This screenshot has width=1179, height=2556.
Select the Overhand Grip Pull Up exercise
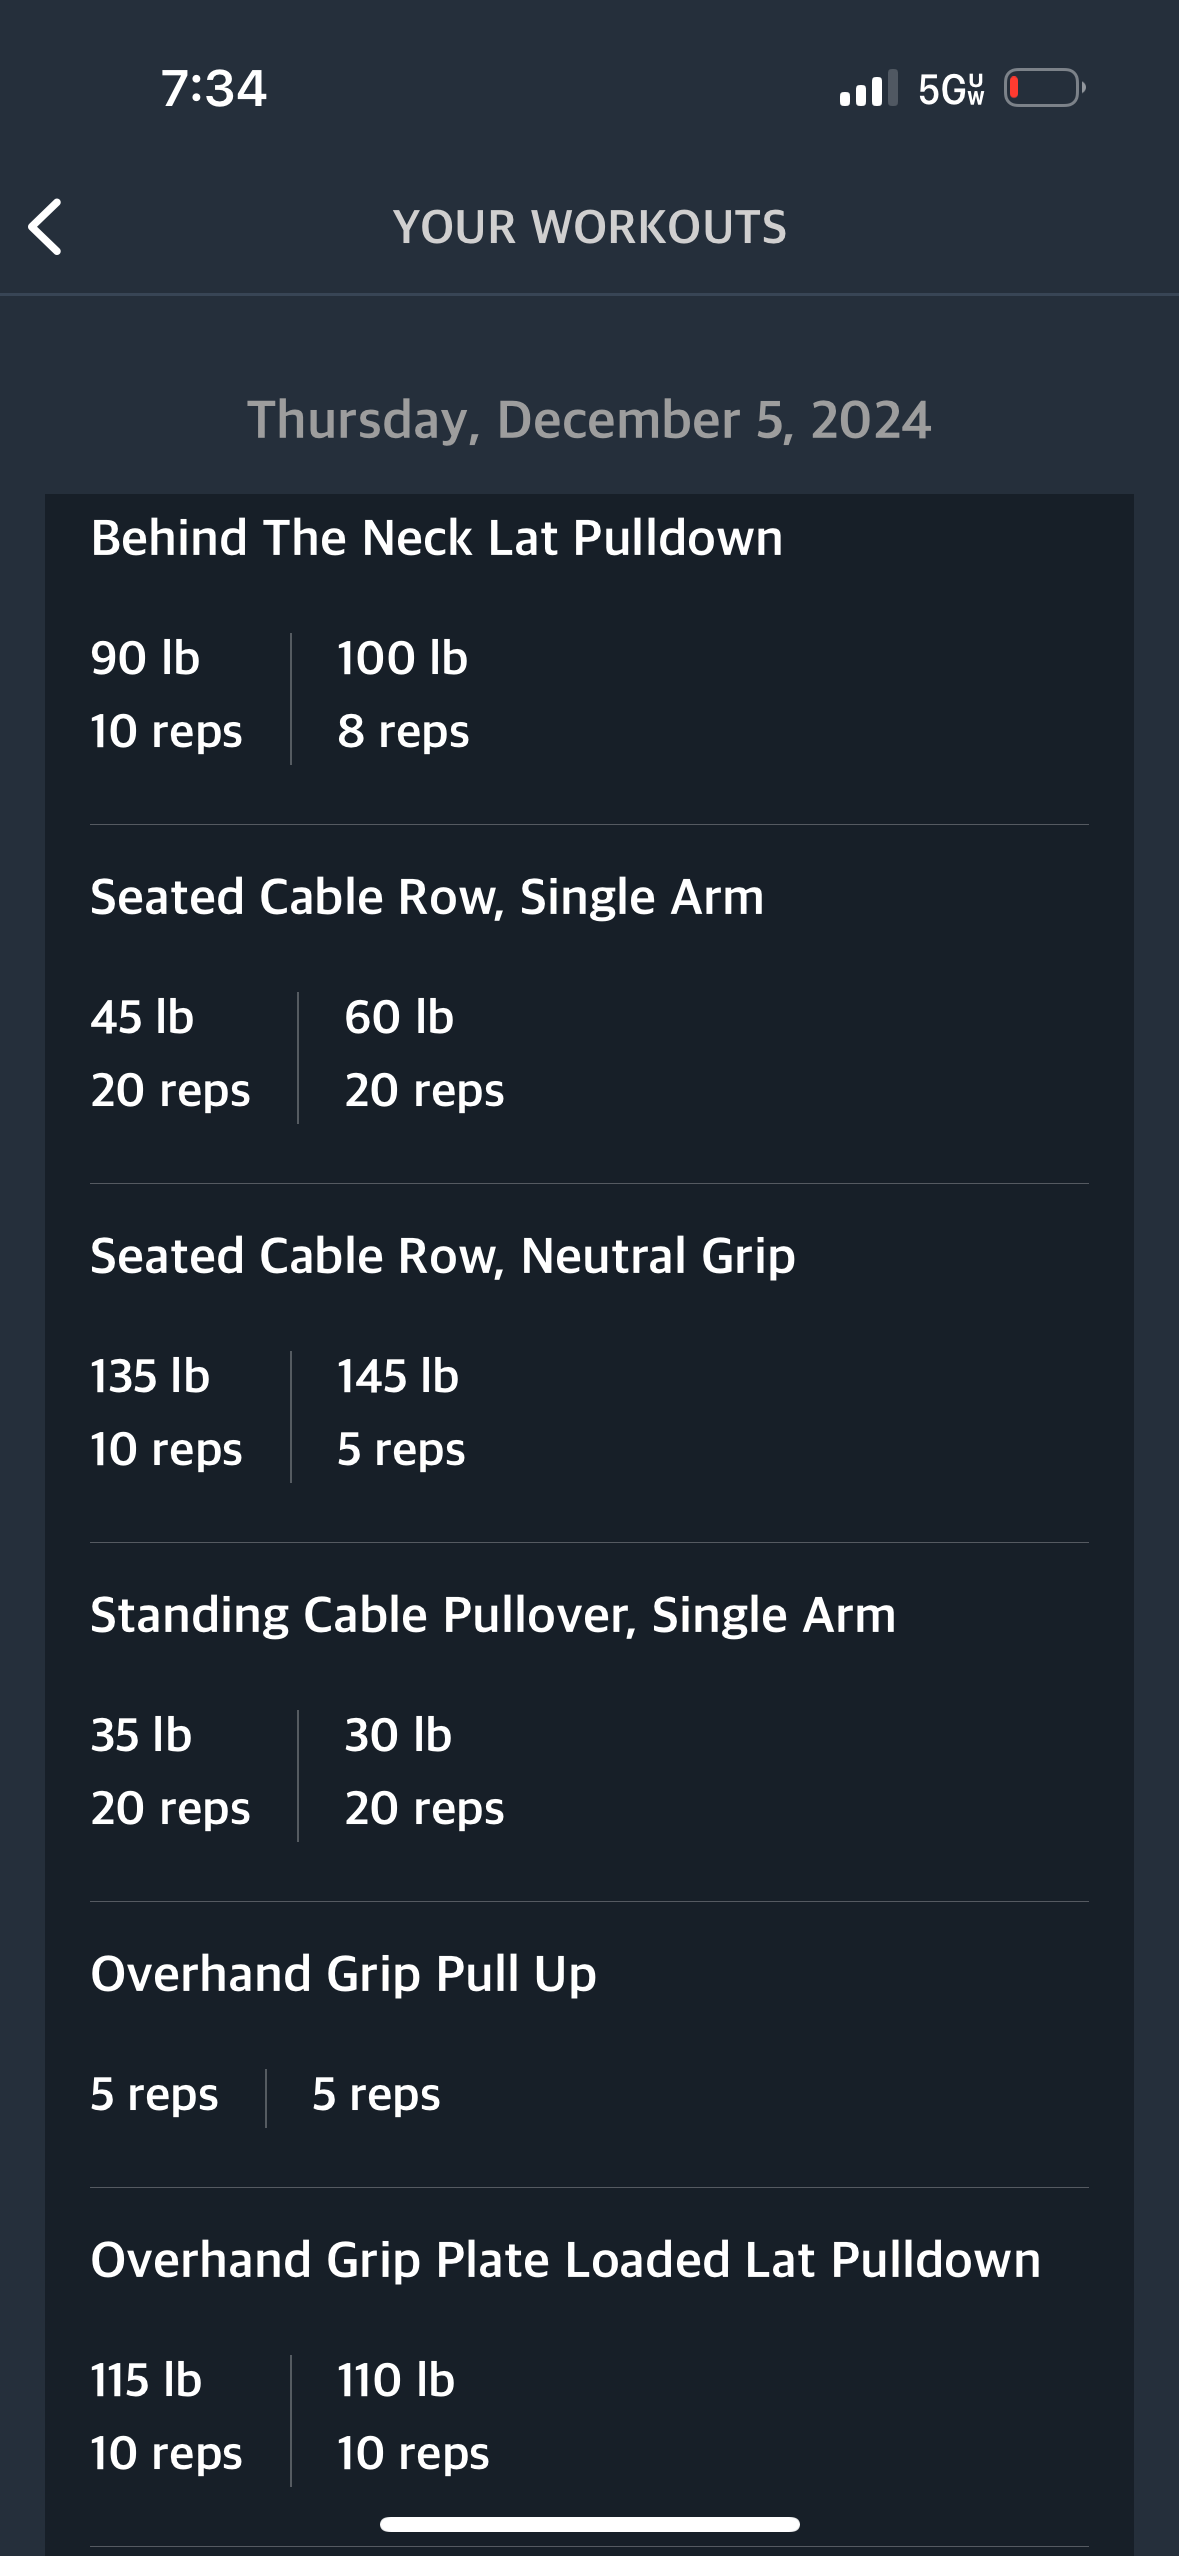[343, 1974]
